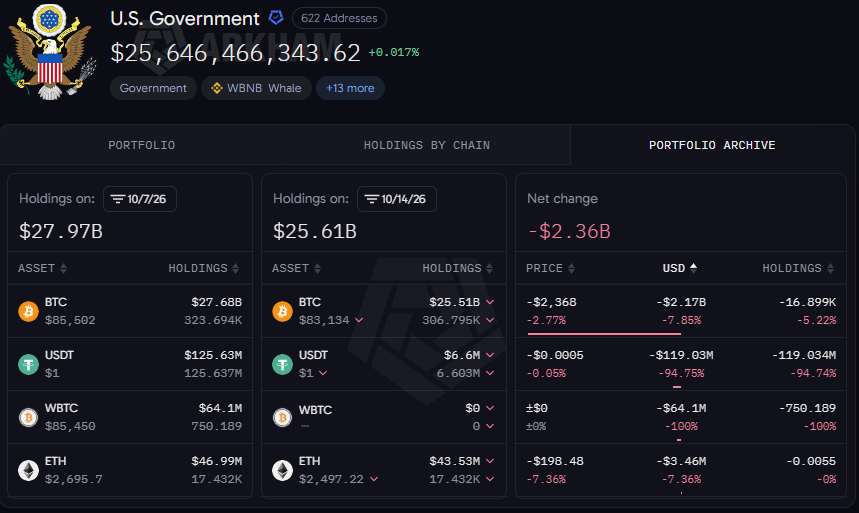Click the $25,646,466,343.62 total balance
This screenshot has height=513, width=859.
[x=236, y=53]
